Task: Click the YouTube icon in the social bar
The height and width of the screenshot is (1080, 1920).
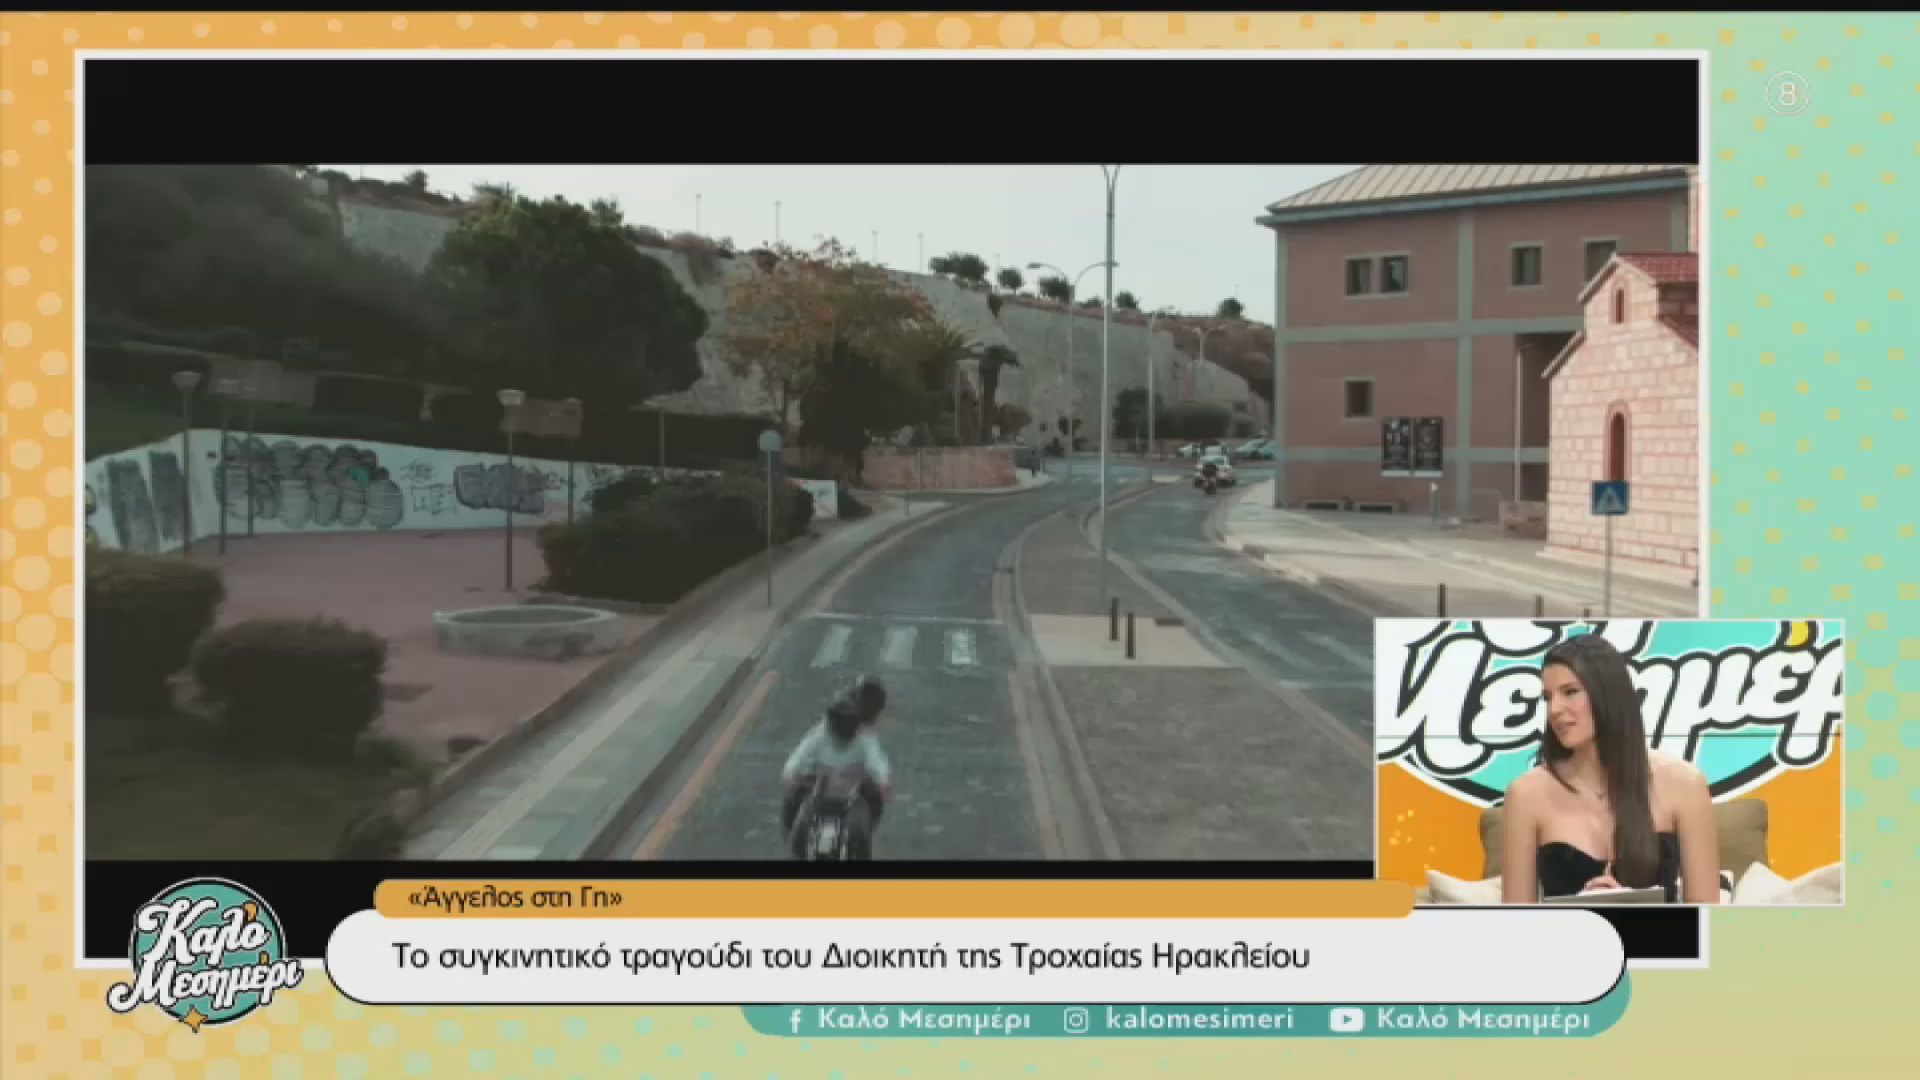Action: tap(1346, 1020)
